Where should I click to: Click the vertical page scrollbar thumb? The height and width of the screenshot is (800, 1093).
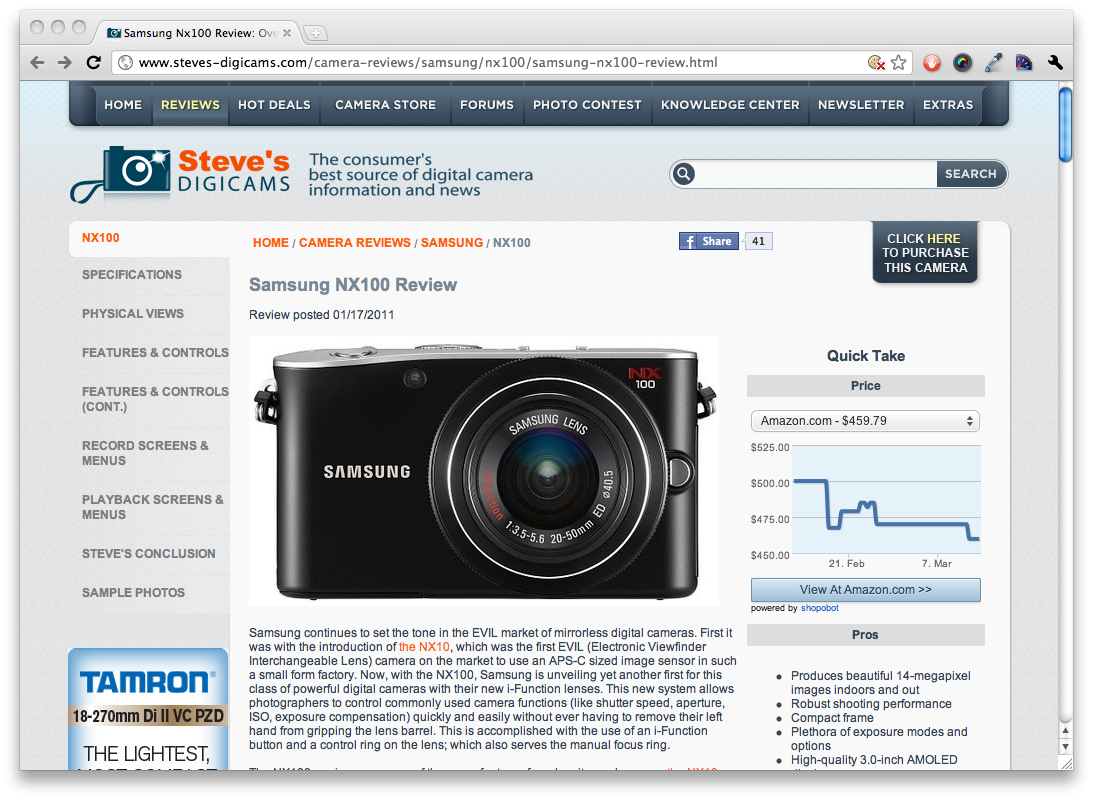[x=1065, y=125]
